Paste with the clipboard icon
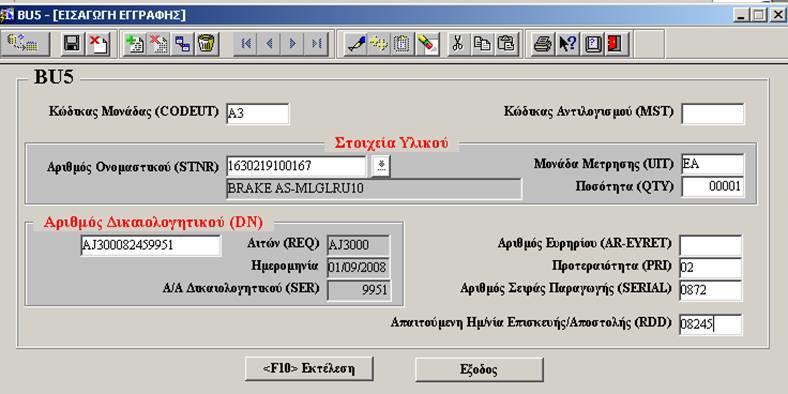The image size is (788, 394). 506,44
